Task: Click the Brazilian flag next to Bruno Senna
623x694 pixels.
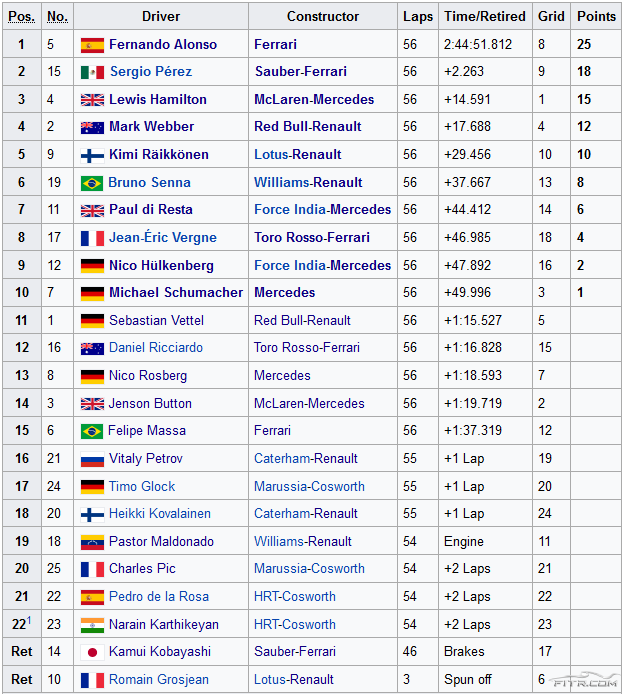Action: (92, 183)
